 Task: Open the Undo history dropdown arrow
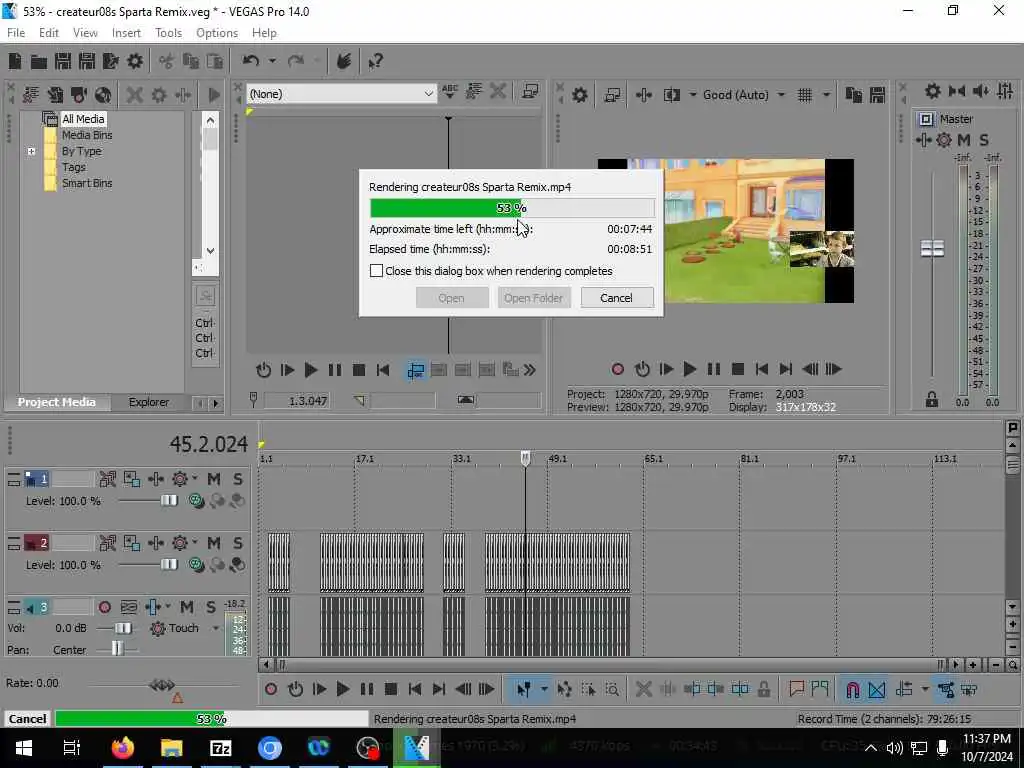coord(272,61)
